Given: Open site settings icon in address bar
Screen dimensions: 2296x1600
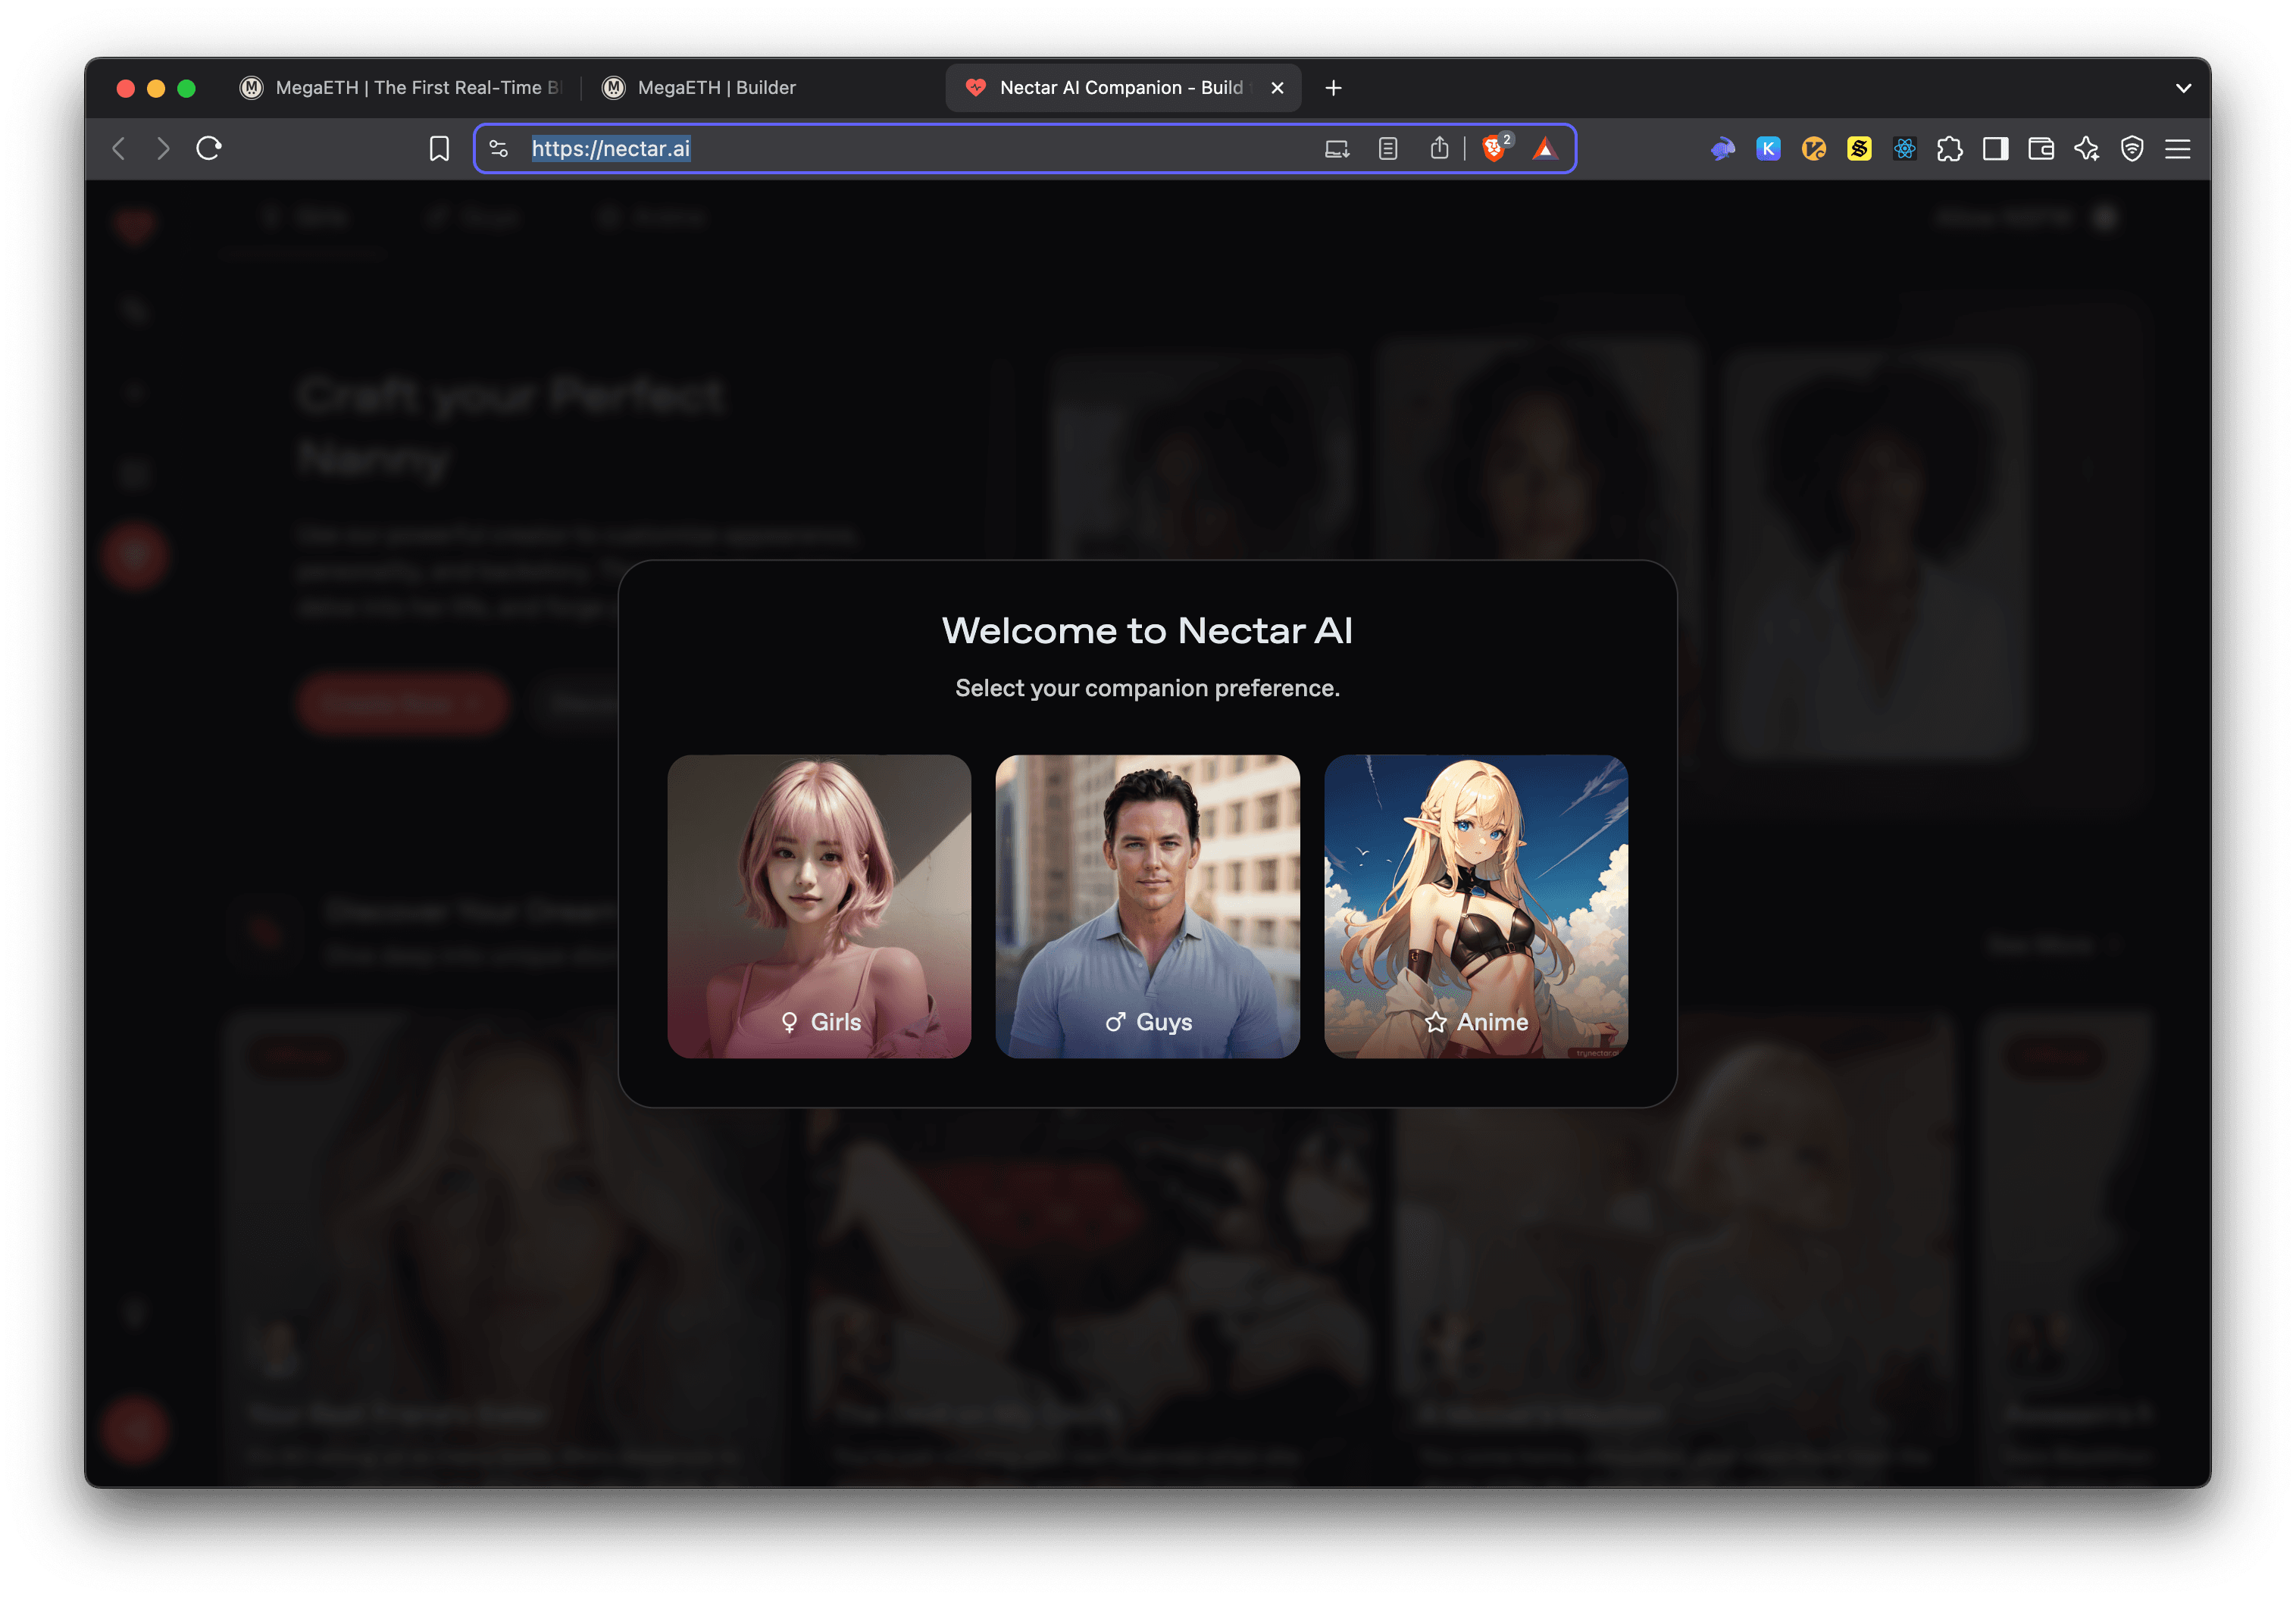Looking at the screenshot, I should [499, 149].
